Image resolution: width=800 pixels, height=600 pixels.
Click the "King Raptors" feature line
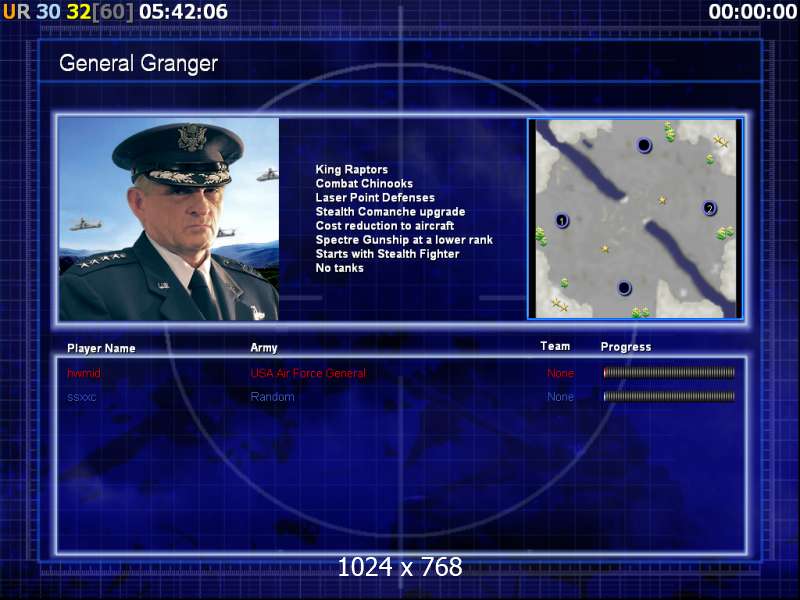click(352, 169)
